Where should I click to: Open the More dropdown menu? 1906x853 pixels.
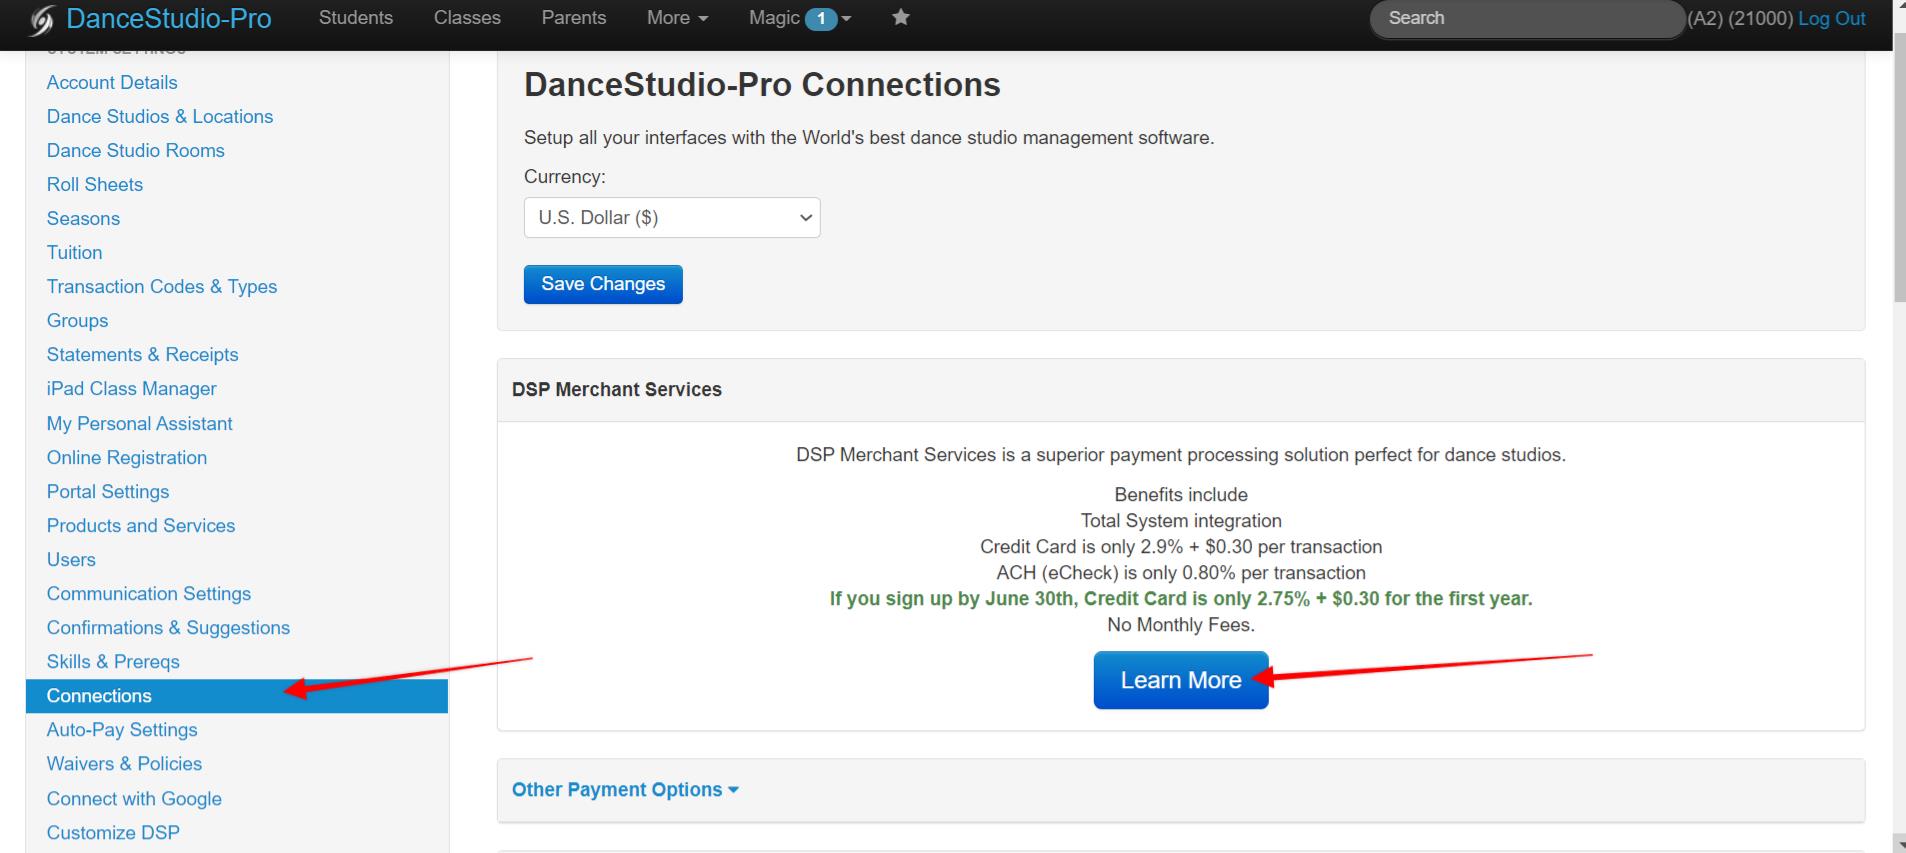(677, 18)
